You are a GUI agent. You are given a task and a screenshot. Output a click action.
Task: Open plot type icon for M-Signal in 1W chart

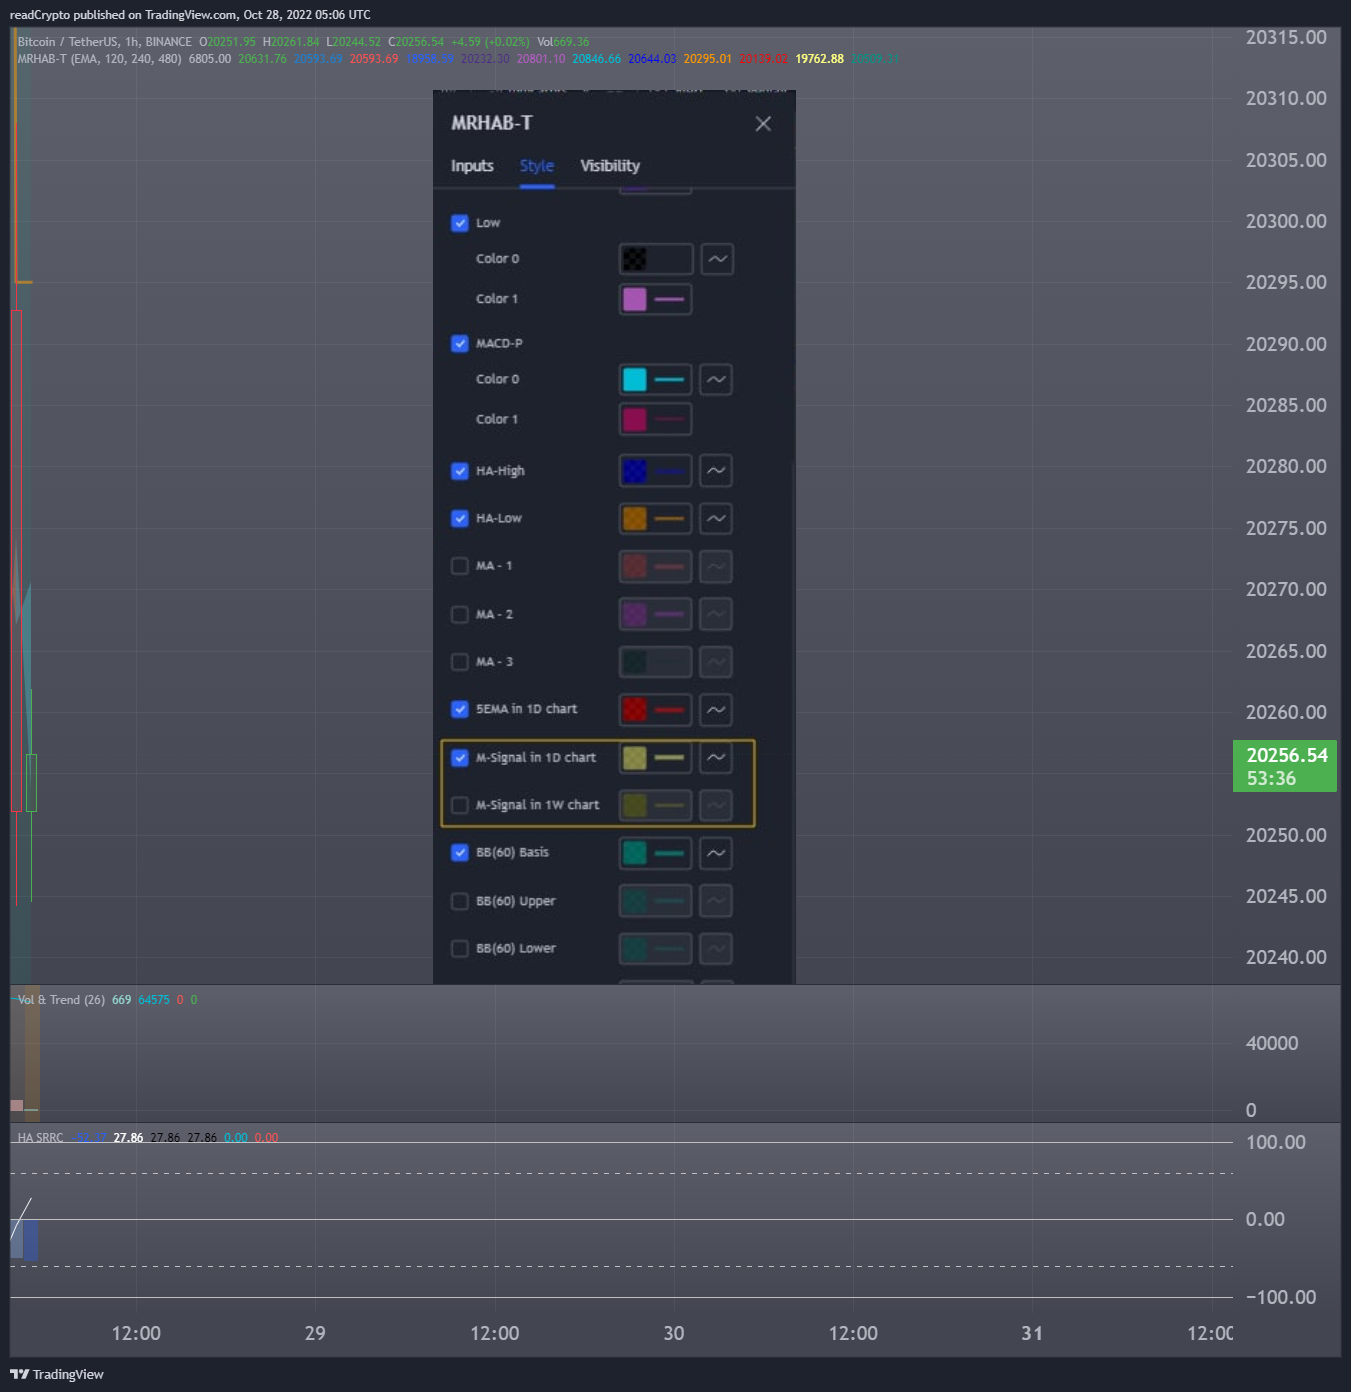coord(716,805)
